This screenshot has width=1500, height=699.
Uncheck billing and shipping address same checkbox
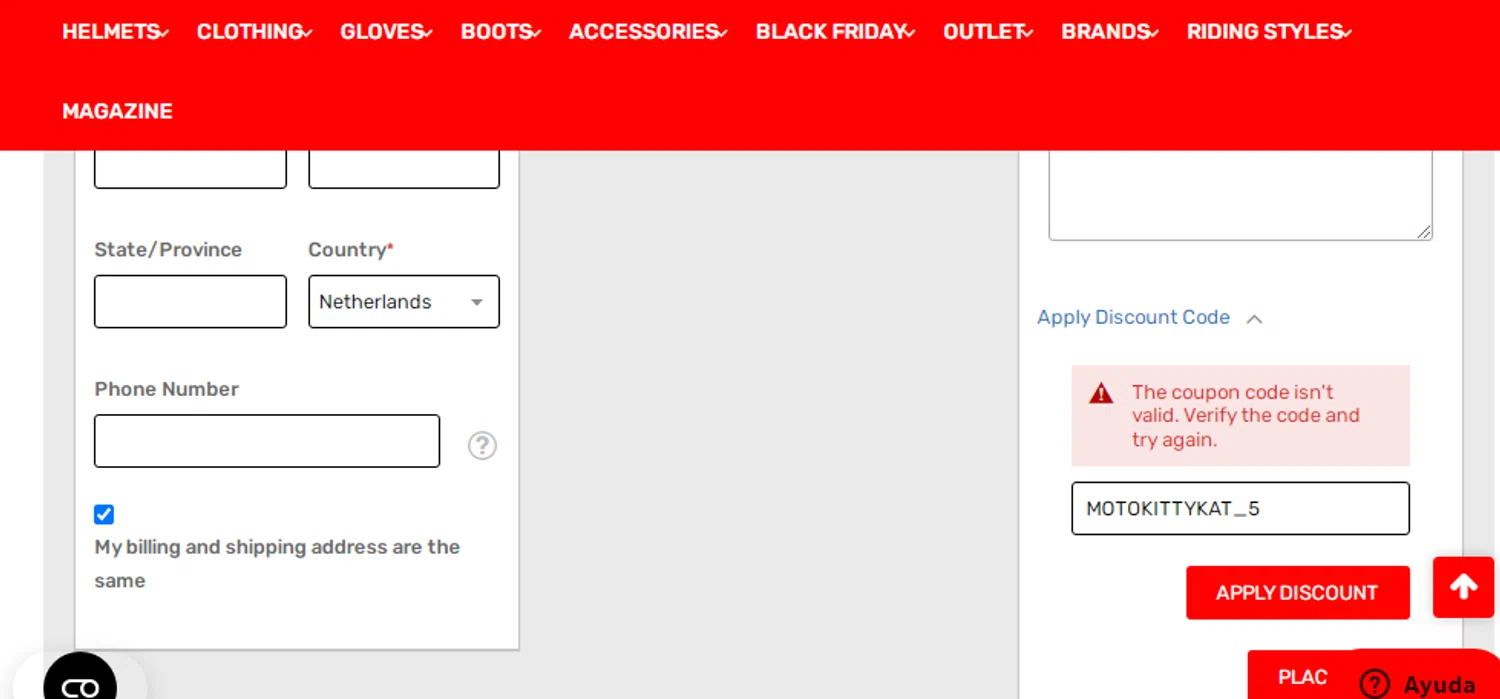tap(104, 514)
